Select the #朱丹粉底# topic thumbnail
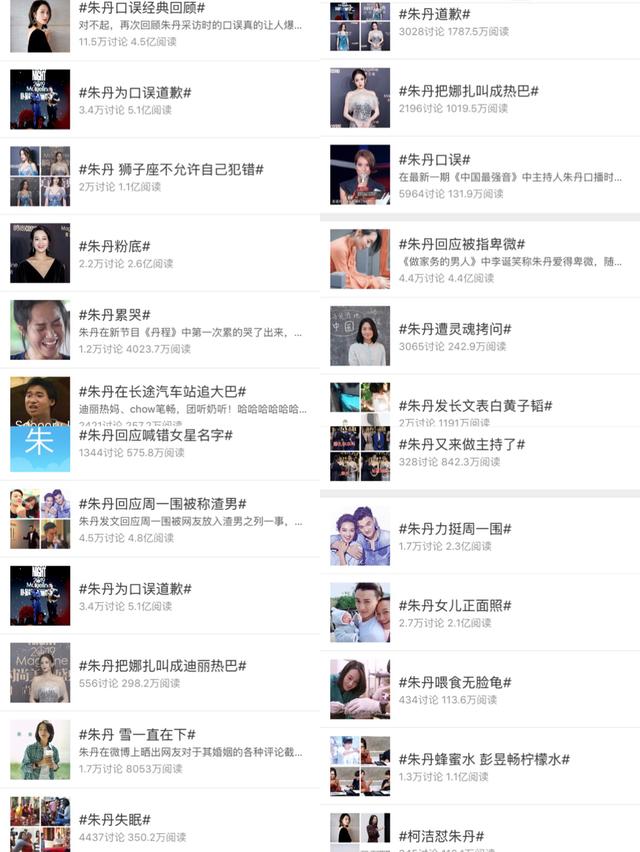Viewport: 640px width, 852px height. pyautogui.click(x=40, y=253)
